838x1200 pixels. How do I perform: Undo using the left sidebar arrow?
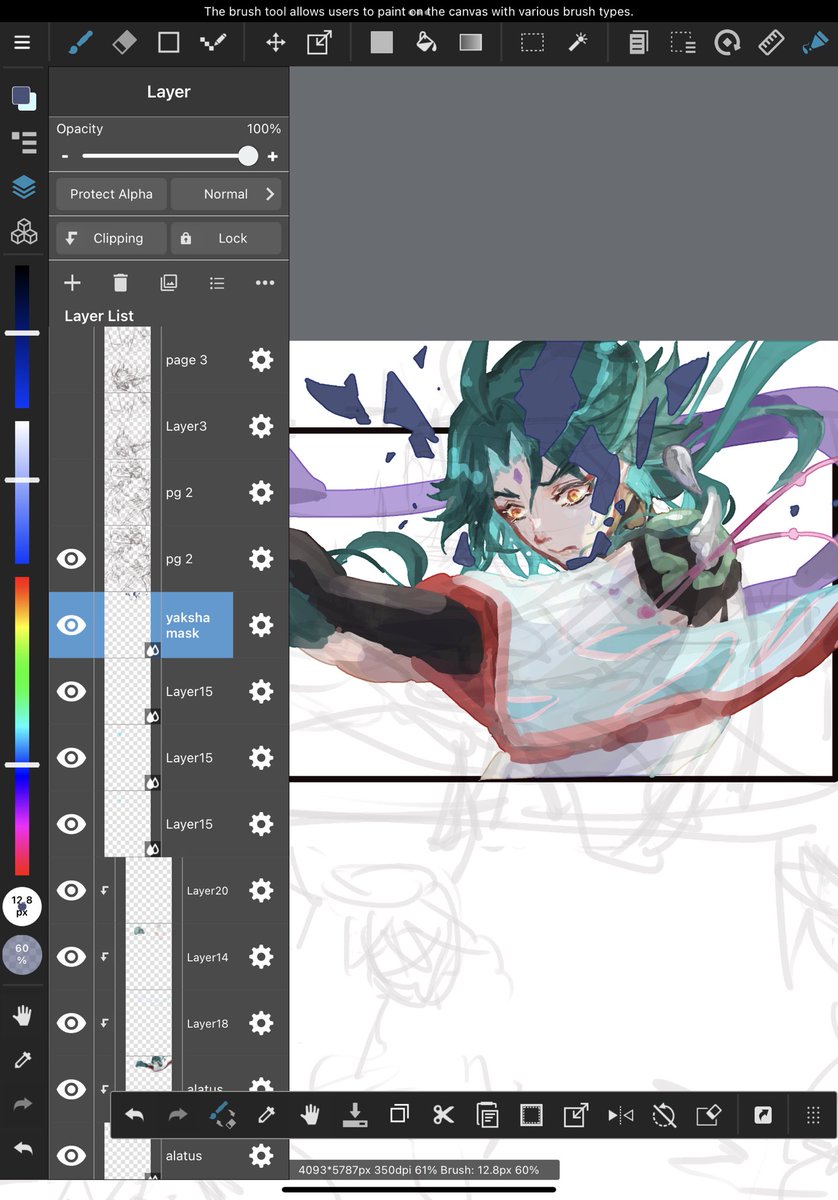point(23,1149)
